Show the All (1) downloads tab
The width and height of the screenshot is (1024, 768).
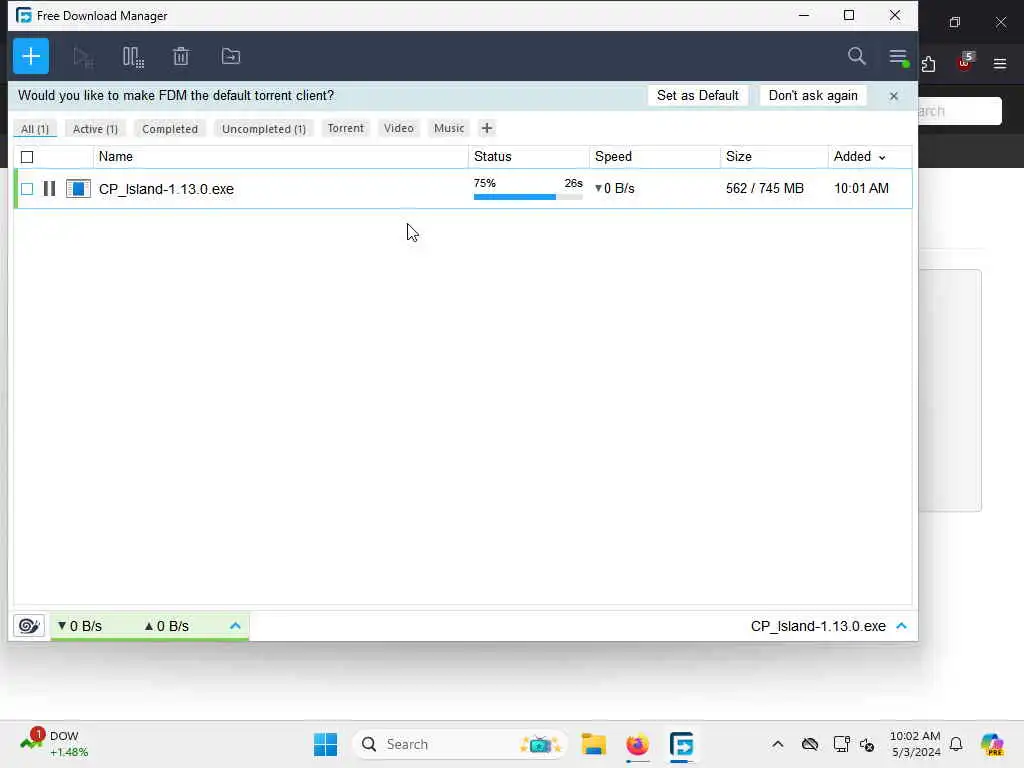click(x=35, y=129)
